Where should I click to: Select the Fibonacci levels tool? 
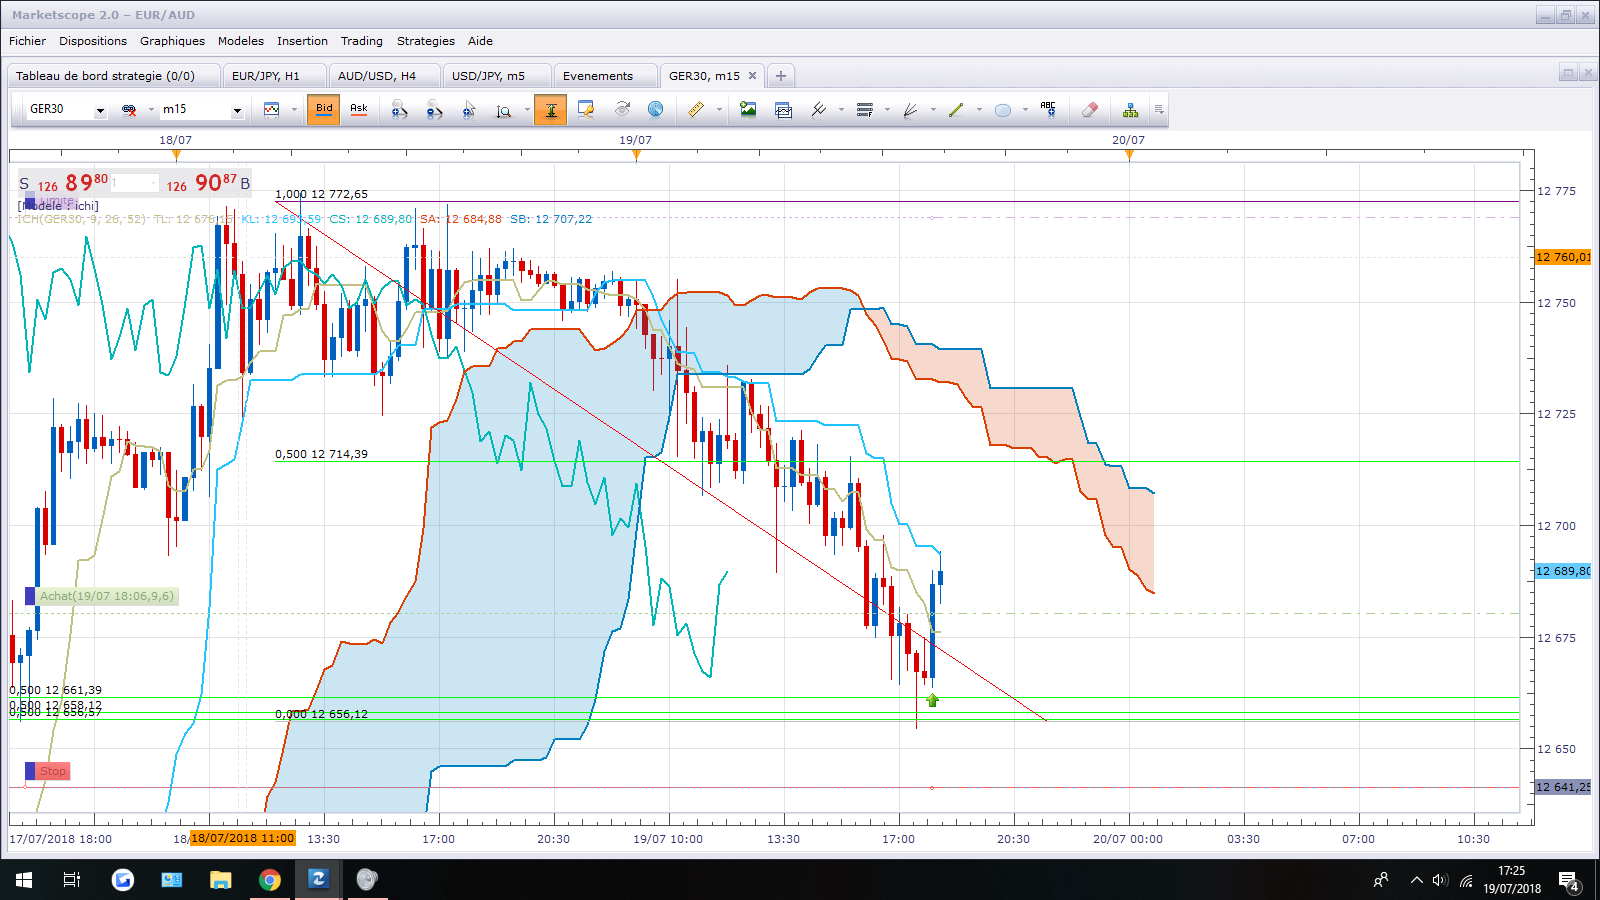(865, 110)
